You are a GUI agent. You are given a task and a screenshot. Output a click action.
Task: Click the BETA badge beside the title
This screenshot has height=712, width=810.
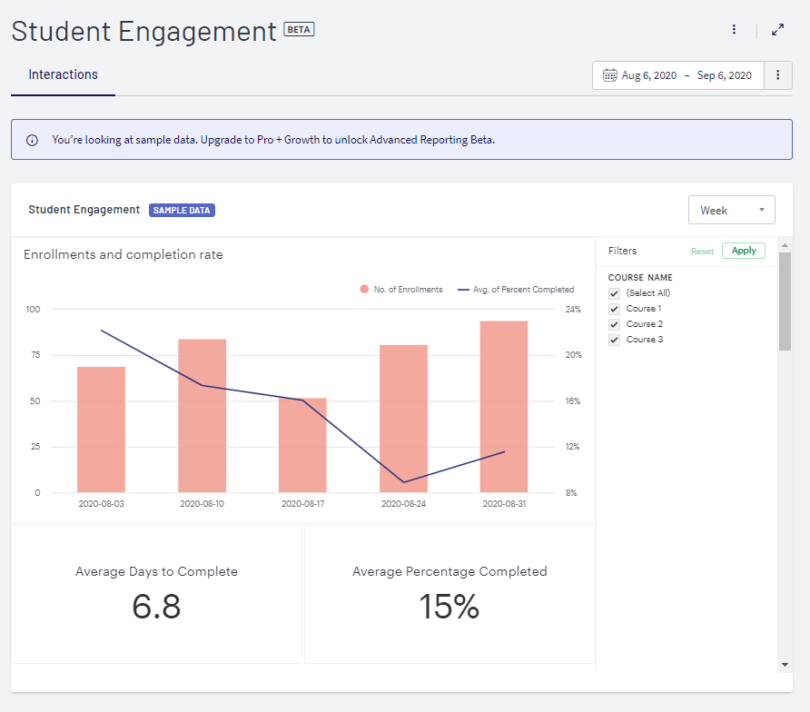296,29
